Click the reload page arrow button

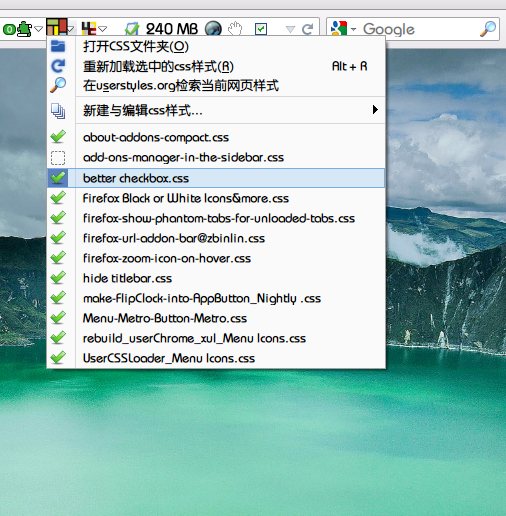click(307, 29)
